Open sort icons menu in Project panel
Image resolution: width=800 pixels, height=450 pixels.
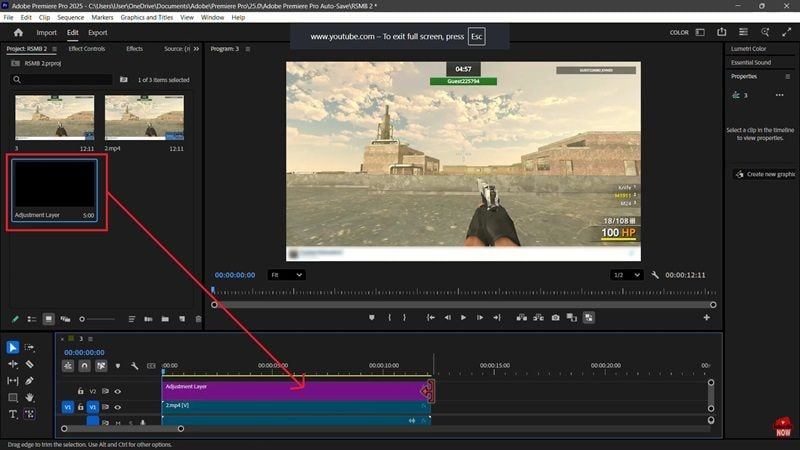(132, 319)
